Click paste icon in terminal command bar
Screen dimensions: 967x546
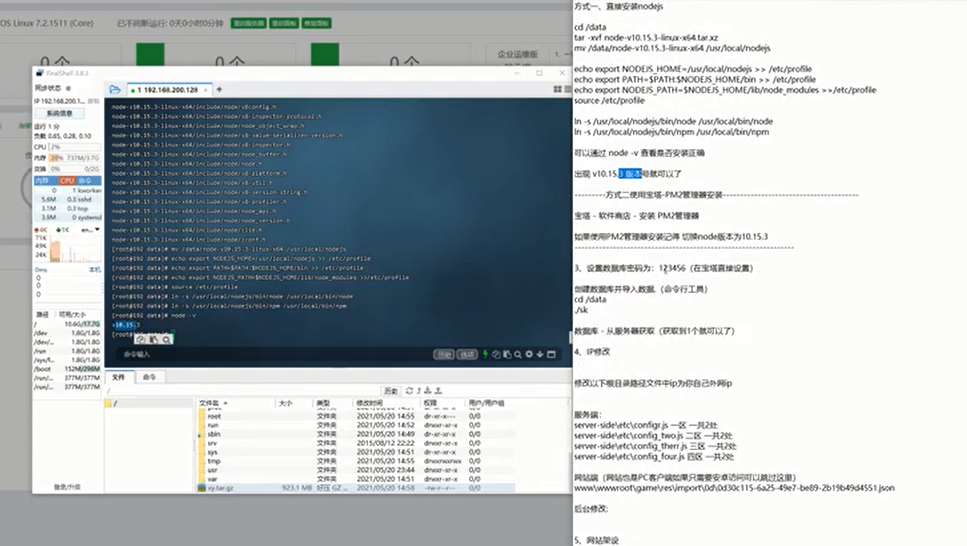click(507, 354)
